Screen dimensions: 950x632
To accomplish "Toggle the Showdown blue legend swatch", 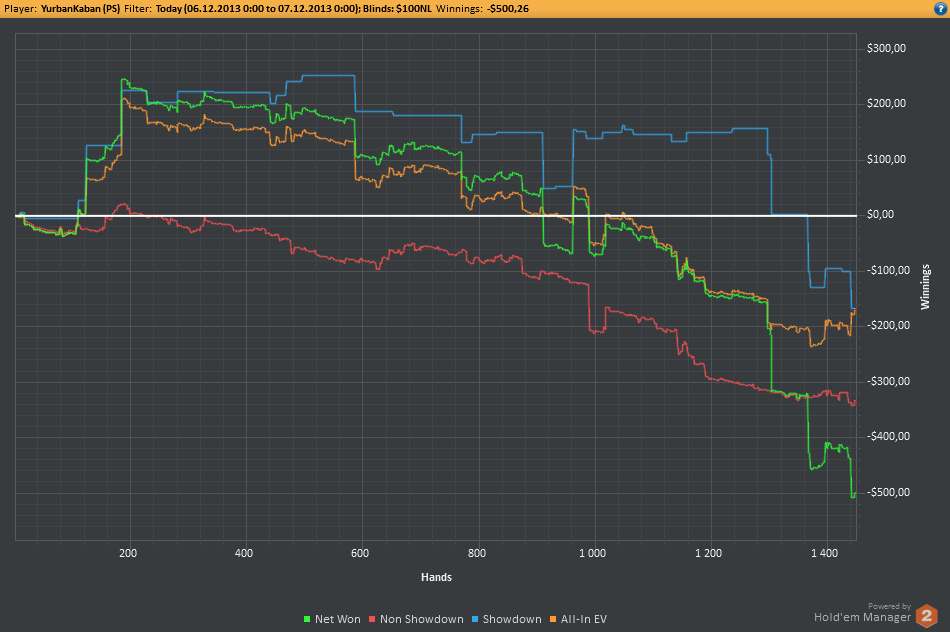I will click(475, 619).
